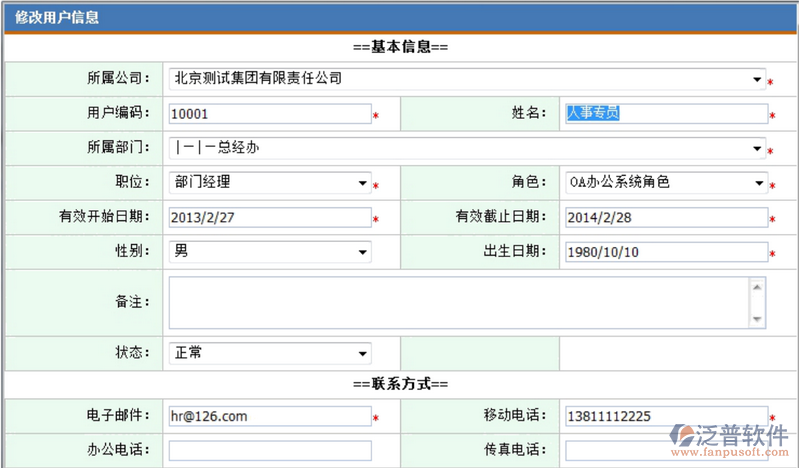Expand the 状态 status dropdown
The image size is (799, 468).
[269, 354]
